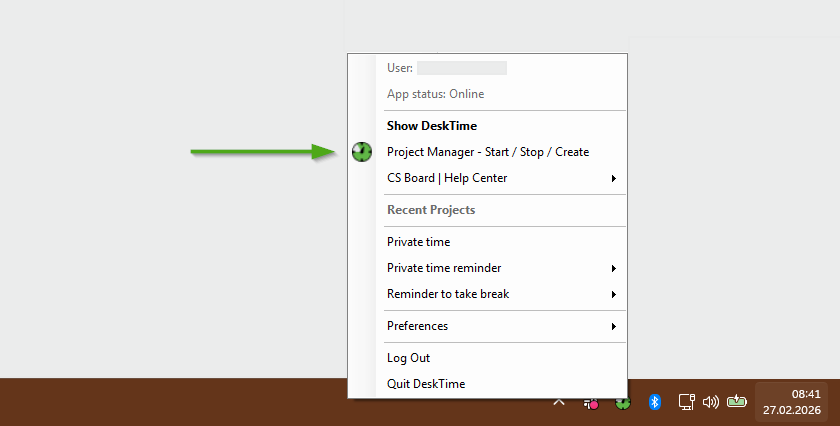Screen dimensions: 840x426
Task: Expand the CS Board | Help Center submenu arrow
Action: (x=613, y=178)
